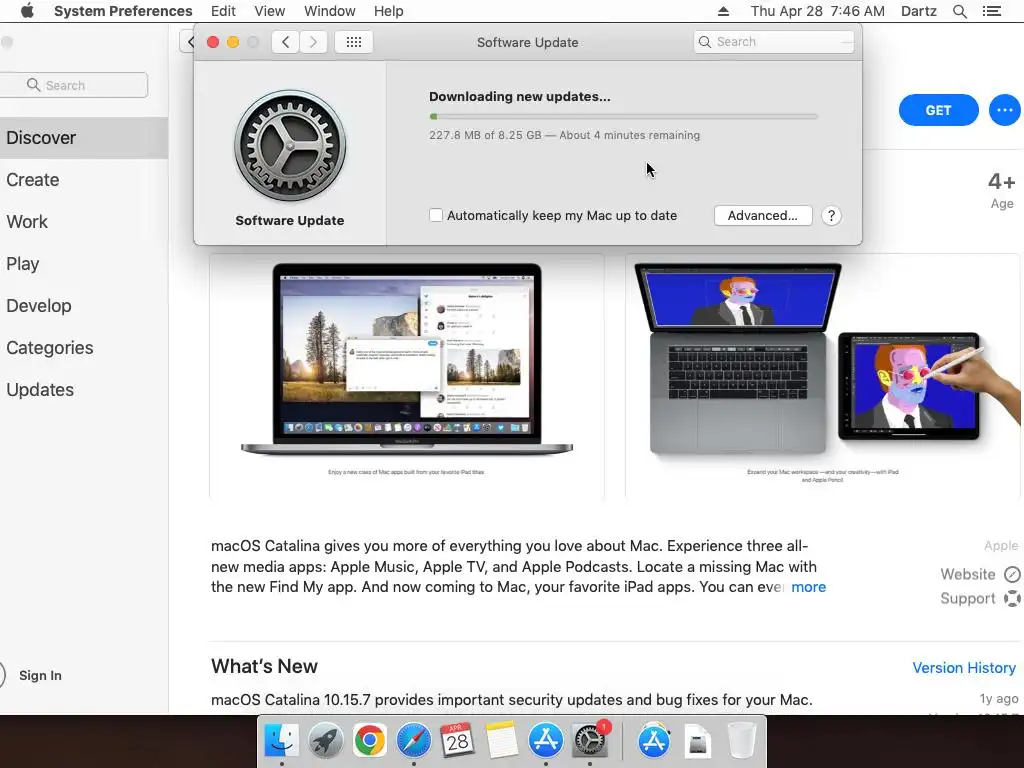
Task: Click the clock showing Thu Apr 28 7:46 AM
Action: 818,11
